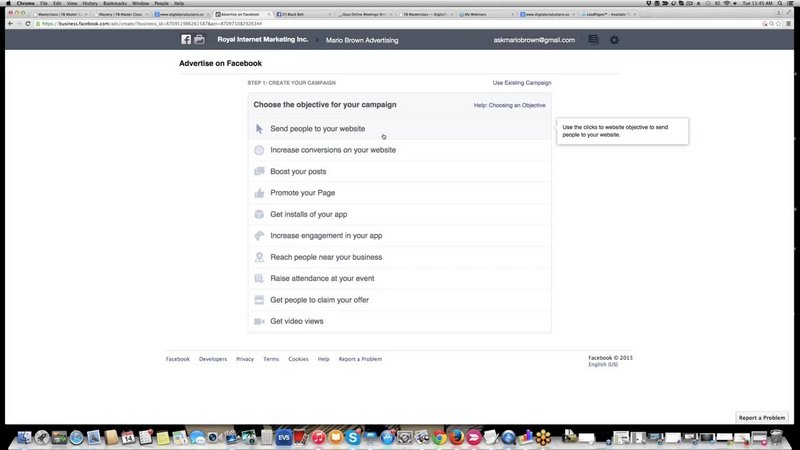Screen dimensions: 800x450
Task: Pick Get installs of your app
Action: tap(399, 214)
